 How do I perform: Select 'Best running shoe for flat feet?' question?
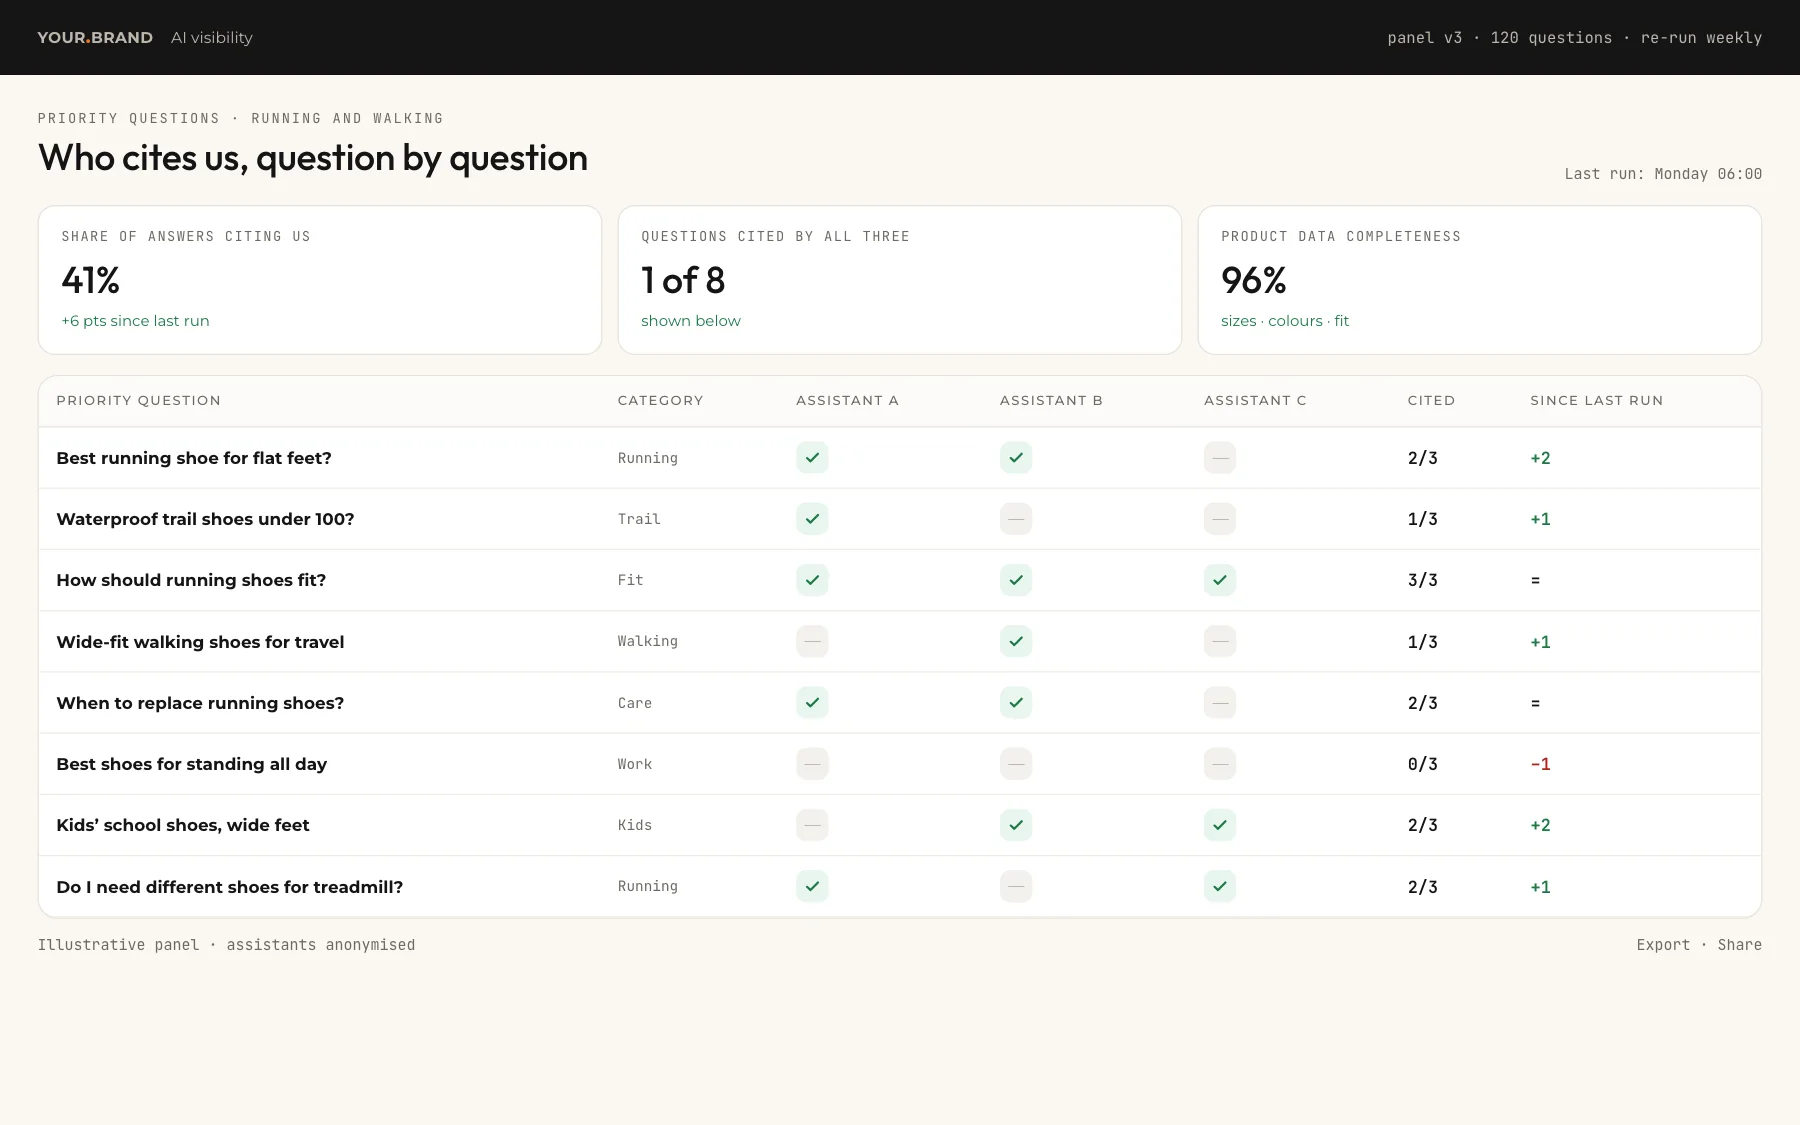click(194, 458)
